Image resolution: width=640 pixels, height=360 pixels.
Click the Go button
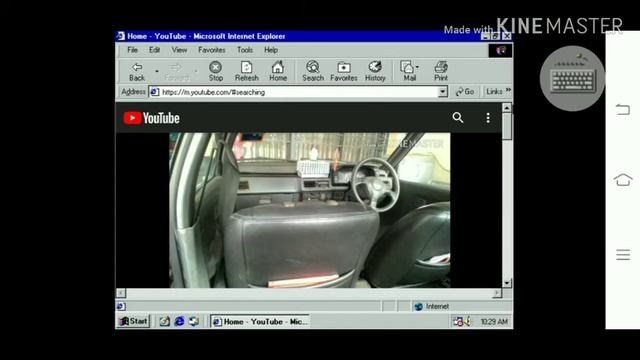465,92
